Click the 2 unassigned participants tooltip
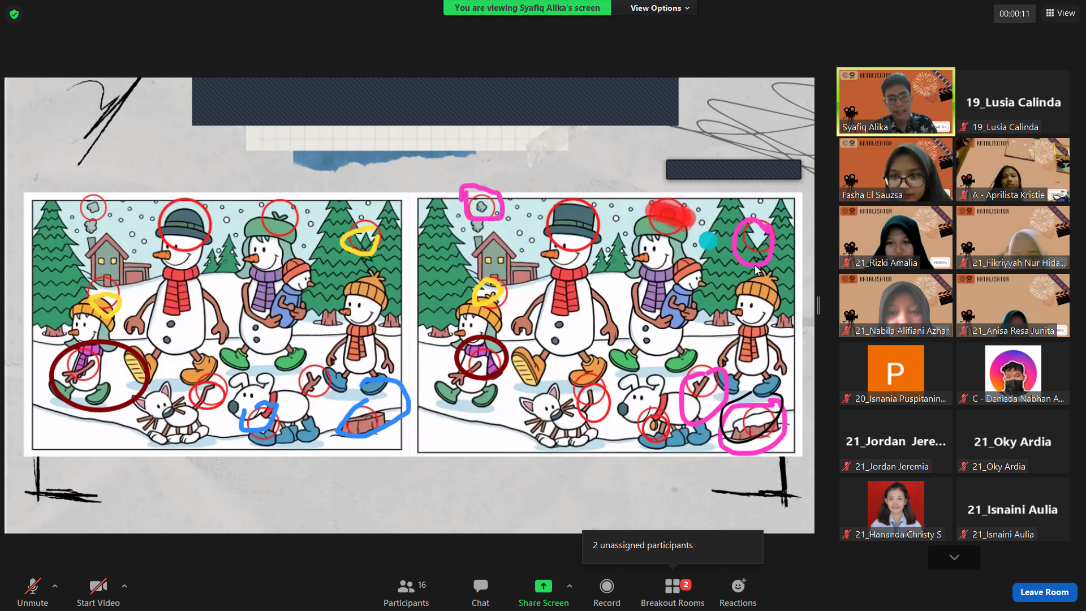The image size is (1086, 611). tap(673, 546)
